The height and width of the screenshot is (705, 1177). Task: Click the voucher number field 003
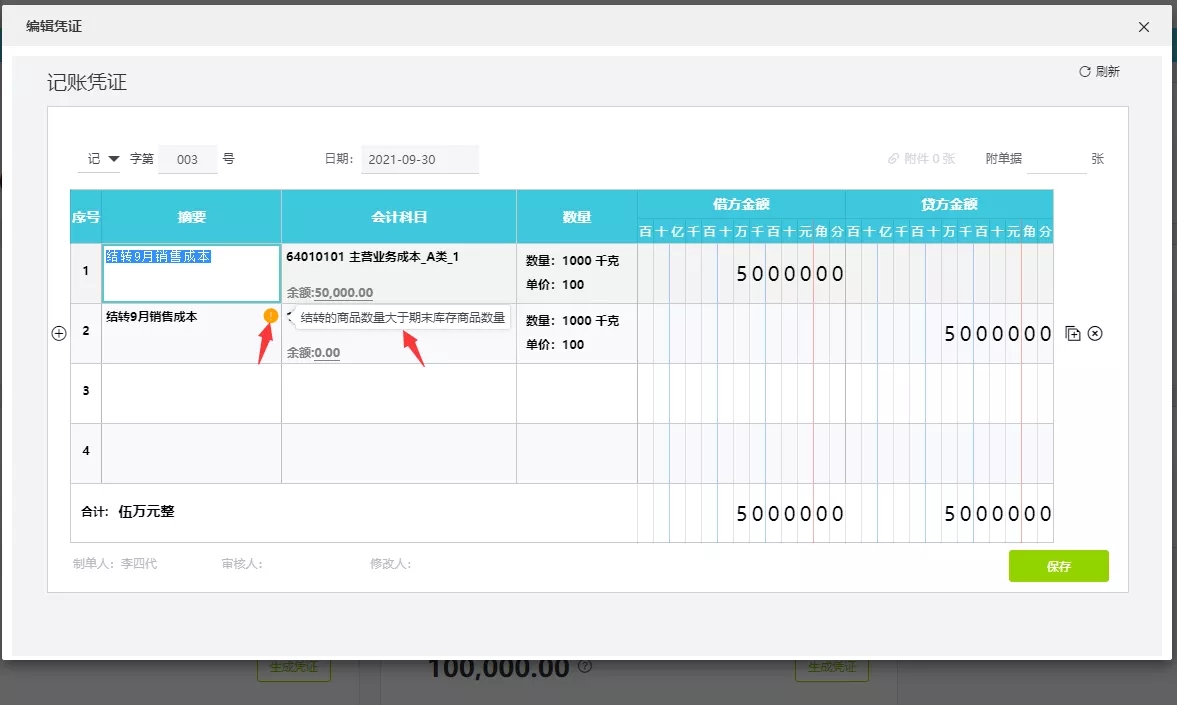pyautogui.click(x=188, y=159)
